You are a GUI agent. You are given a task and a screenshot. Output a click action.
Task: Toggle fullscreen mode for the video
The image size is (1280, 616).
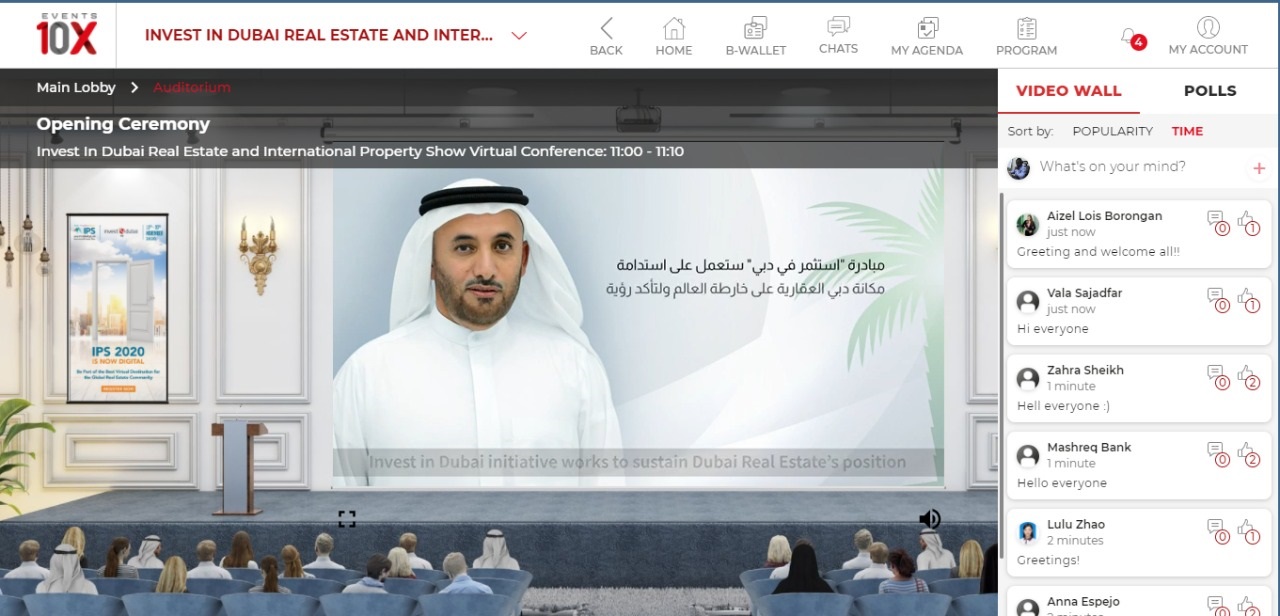coord(346,519)
